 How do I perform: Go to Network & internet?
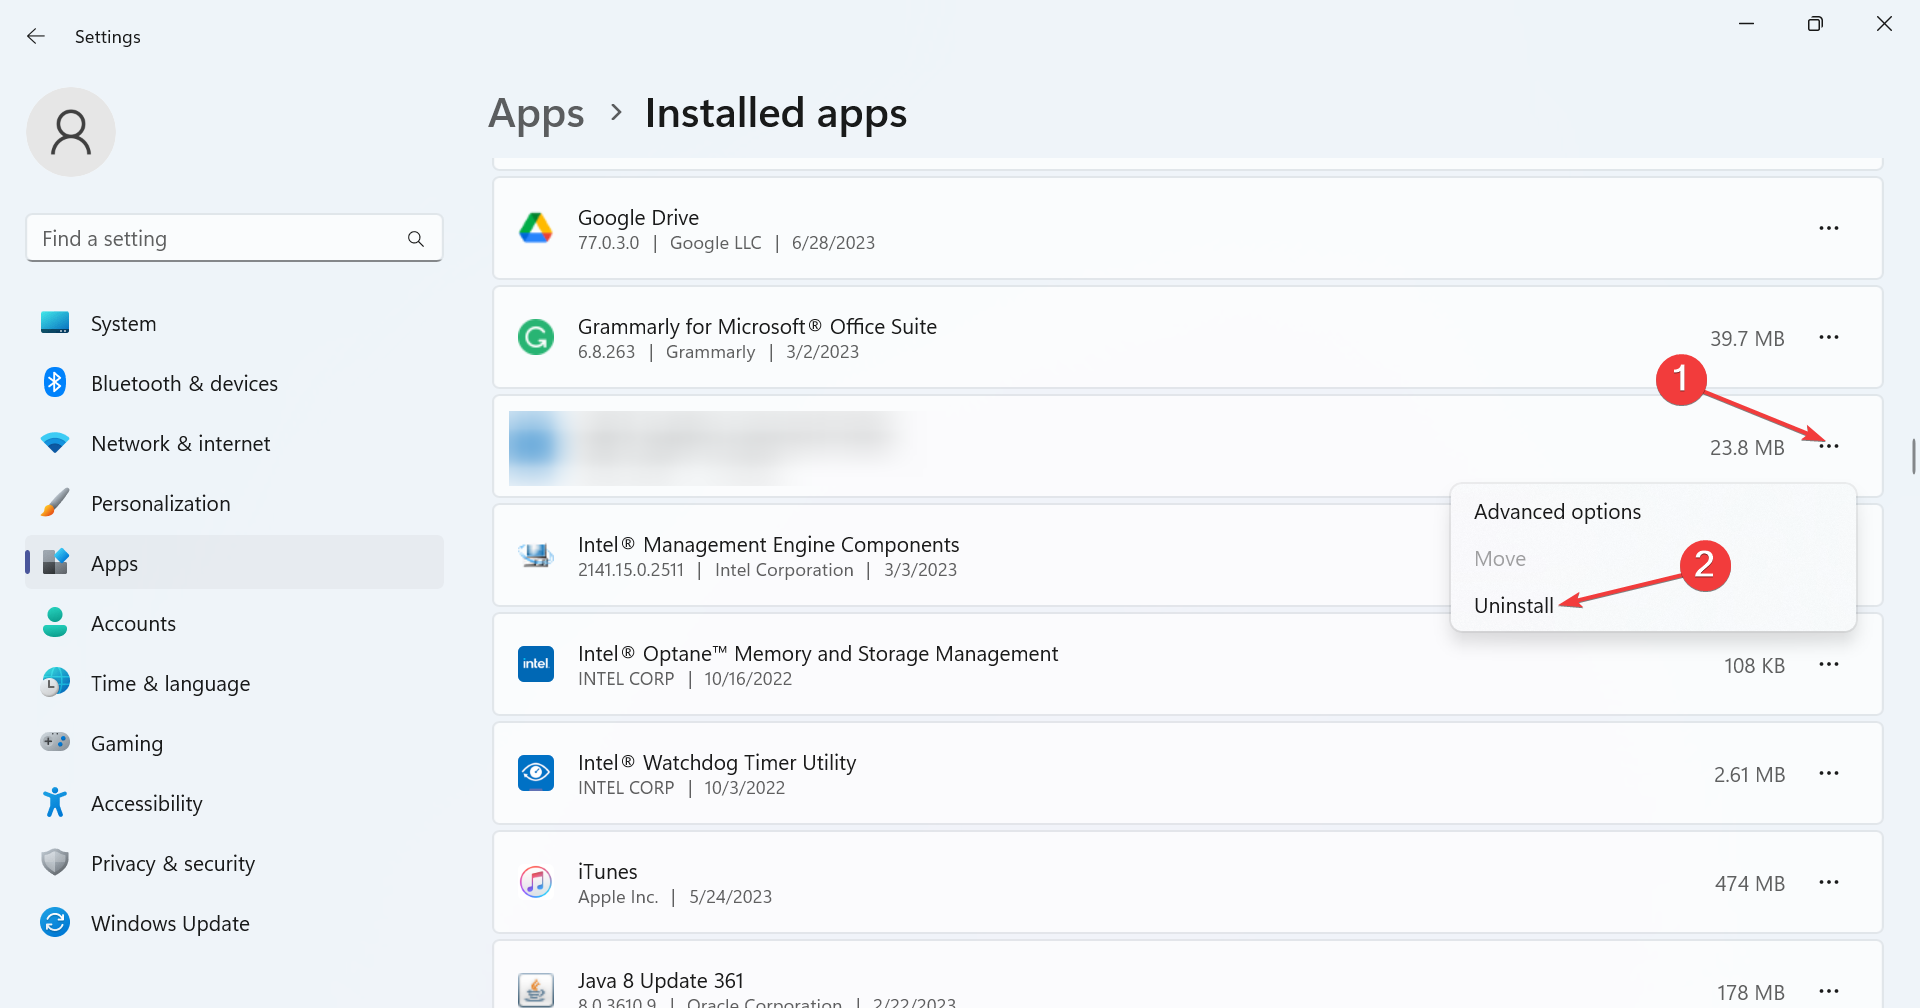pos(234,443)
